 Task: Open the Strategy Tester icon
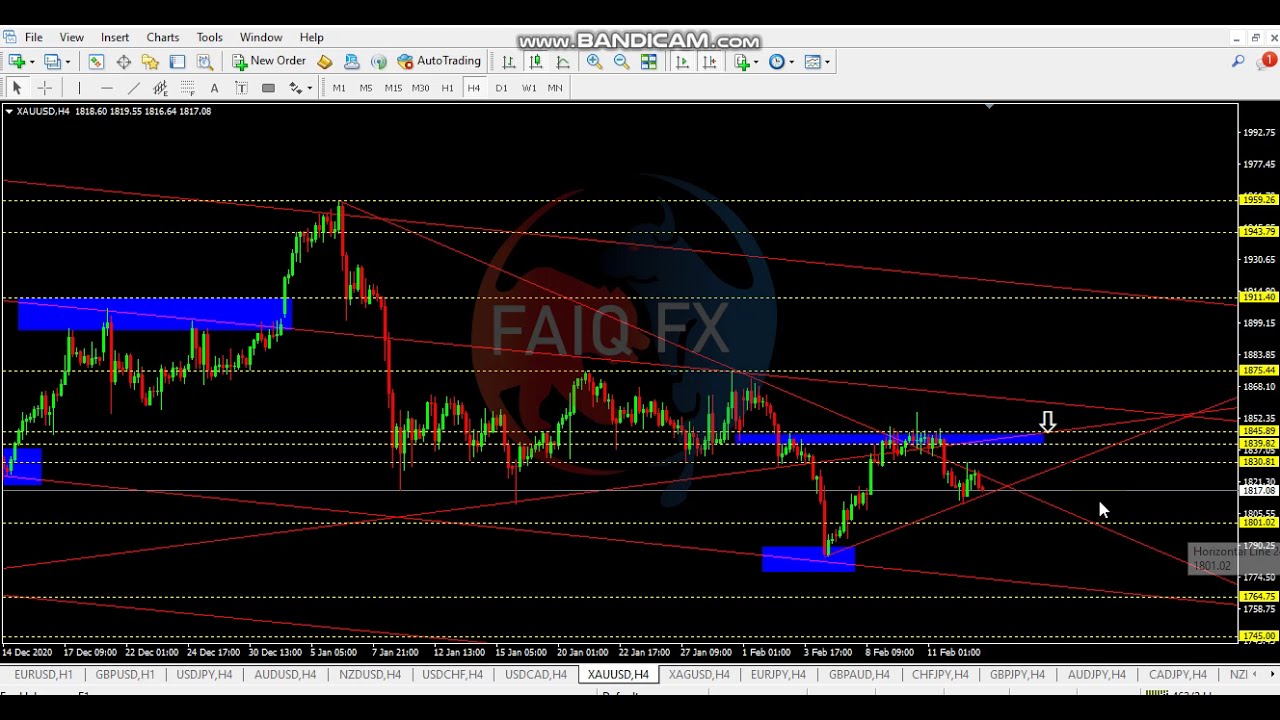[x=204, y=62]
